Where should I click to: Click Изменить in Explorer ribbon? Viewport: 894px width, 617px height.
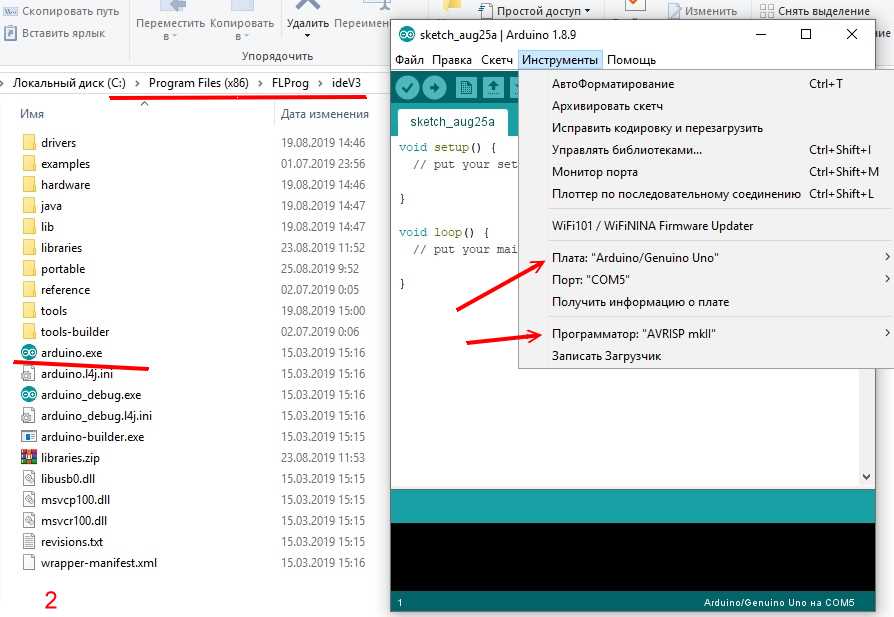coord(703,11)
